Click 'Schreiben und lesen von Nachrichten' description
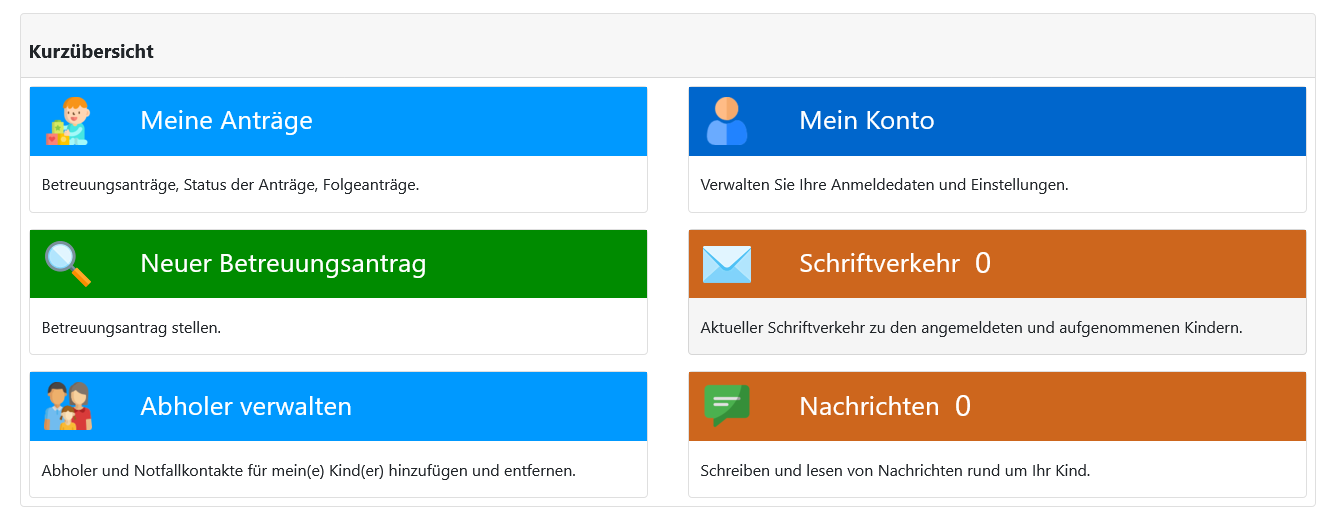Screen dimensions: 1333x524 895,470
